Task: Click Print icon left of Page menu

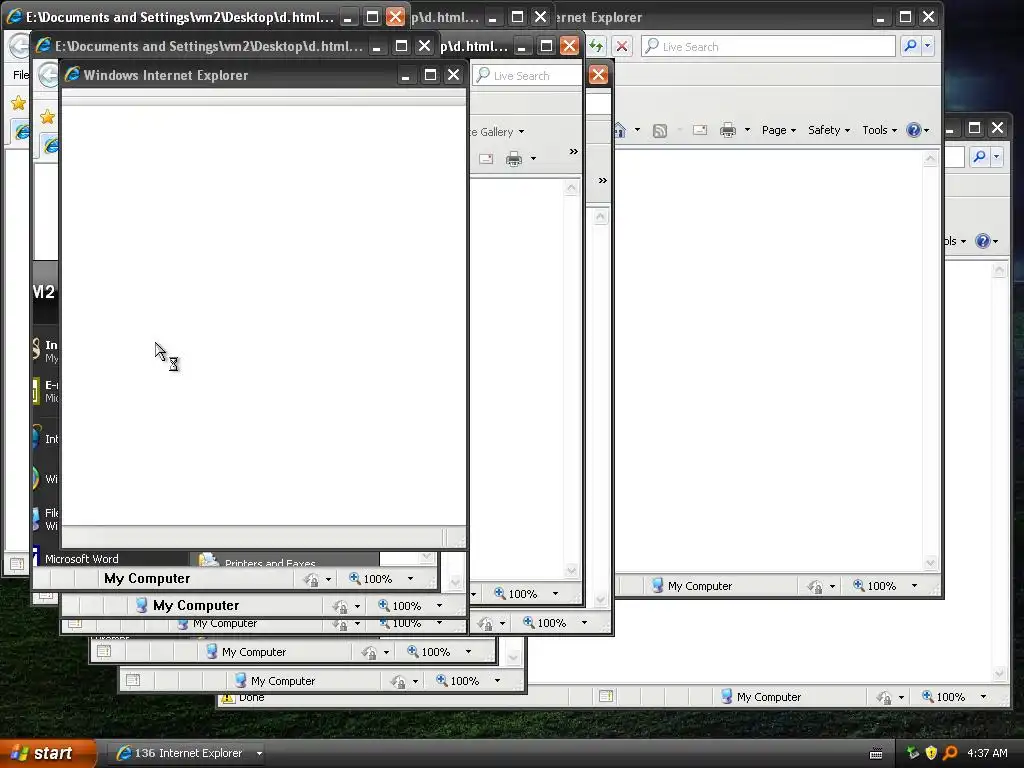Action: click(728, 130)
